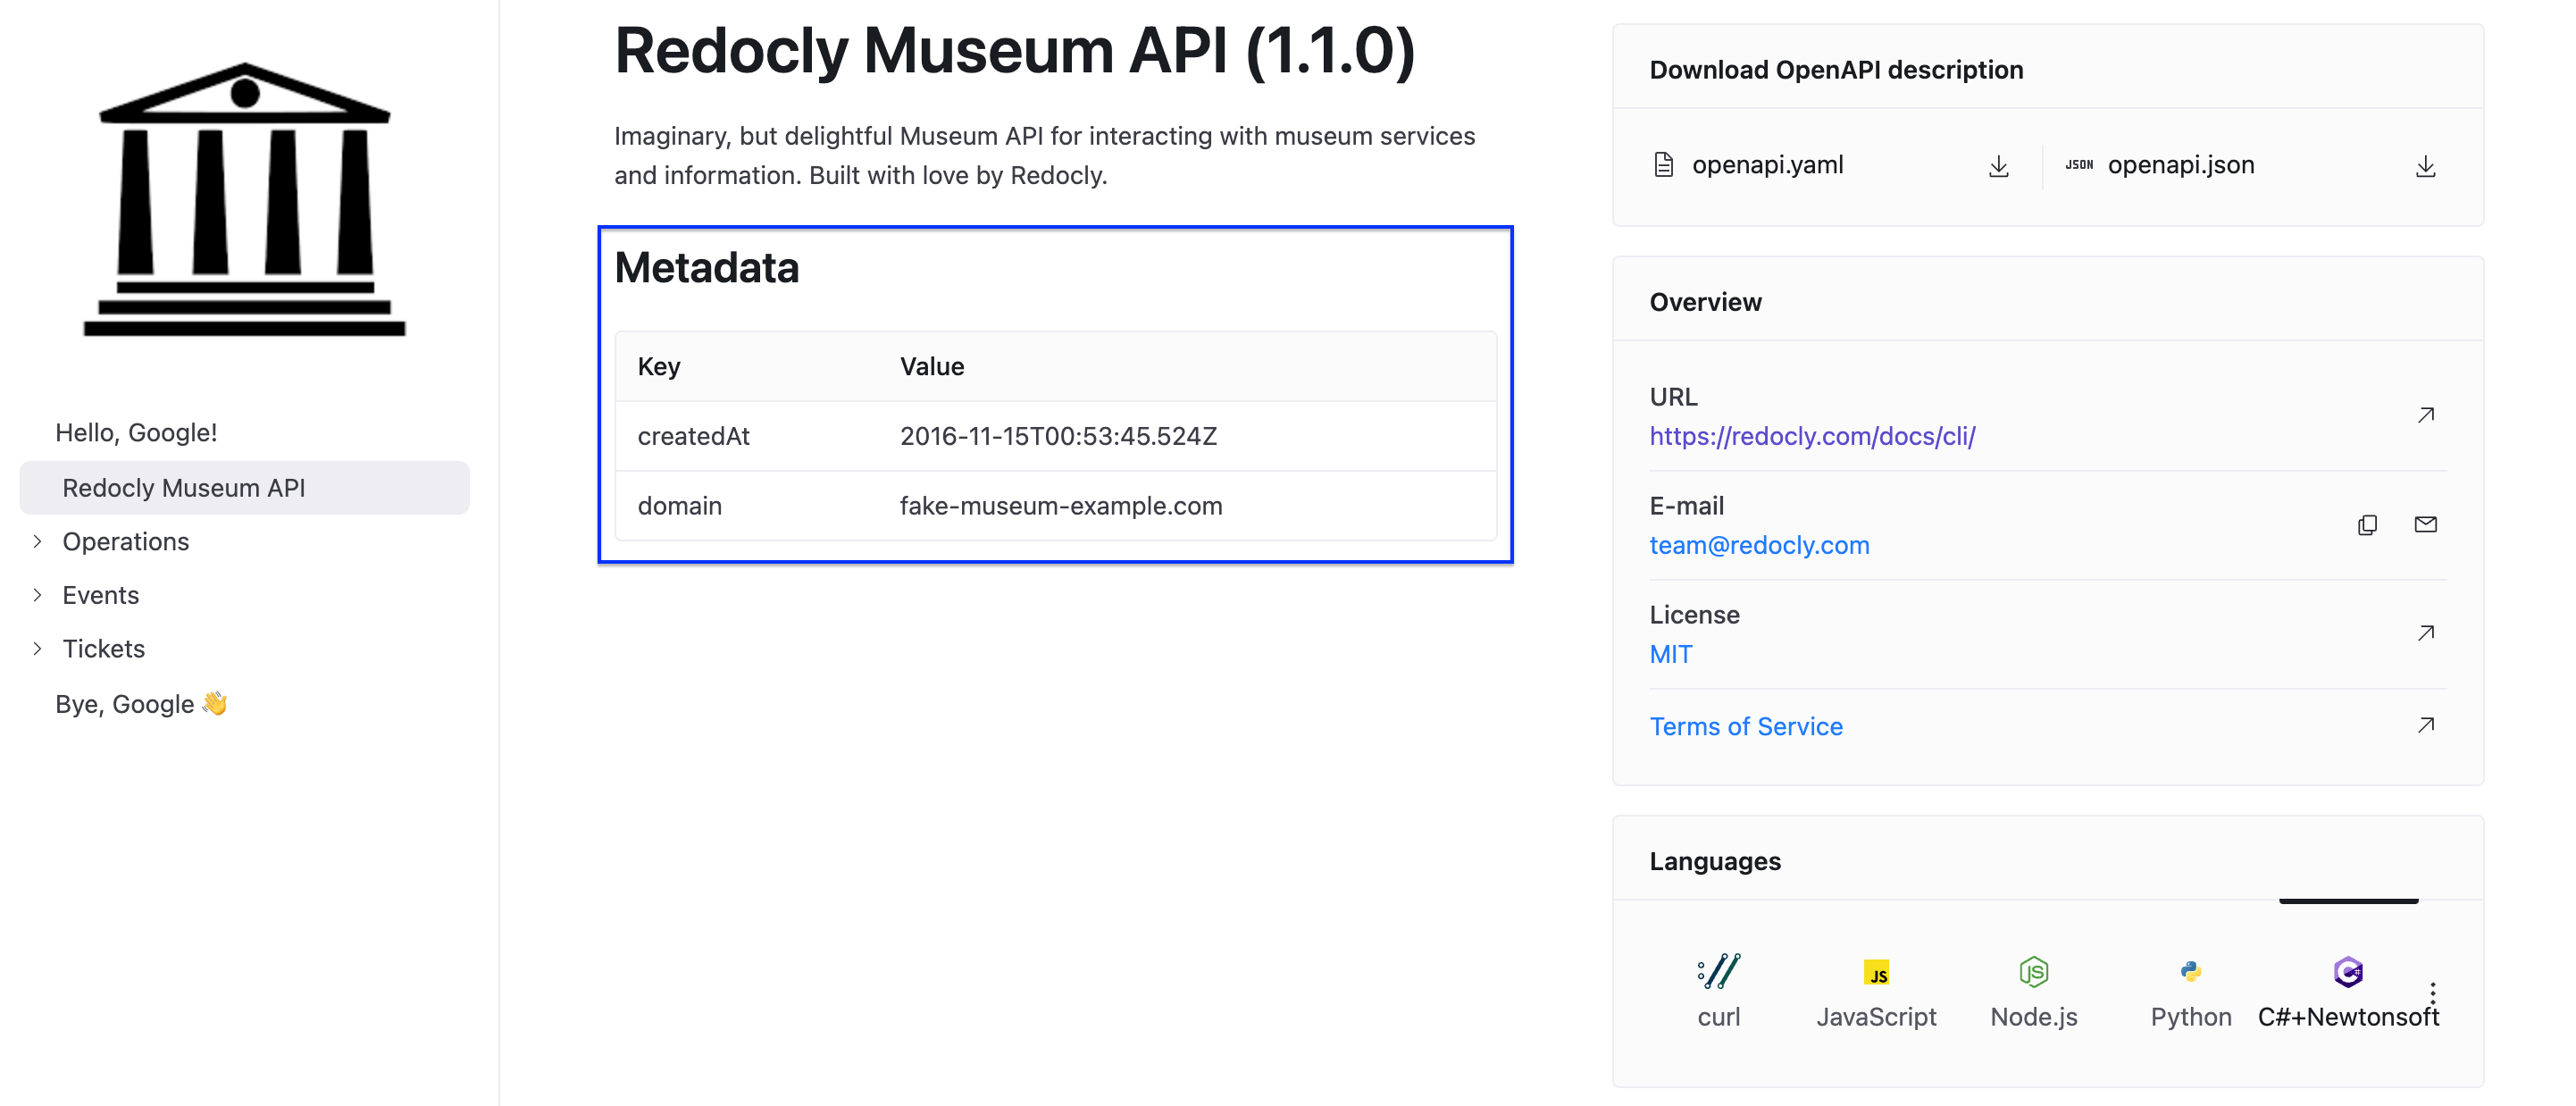Open URL external link arrow
The image size is (2576, 1106).
pyautogui.click(x=2425, y=415)
